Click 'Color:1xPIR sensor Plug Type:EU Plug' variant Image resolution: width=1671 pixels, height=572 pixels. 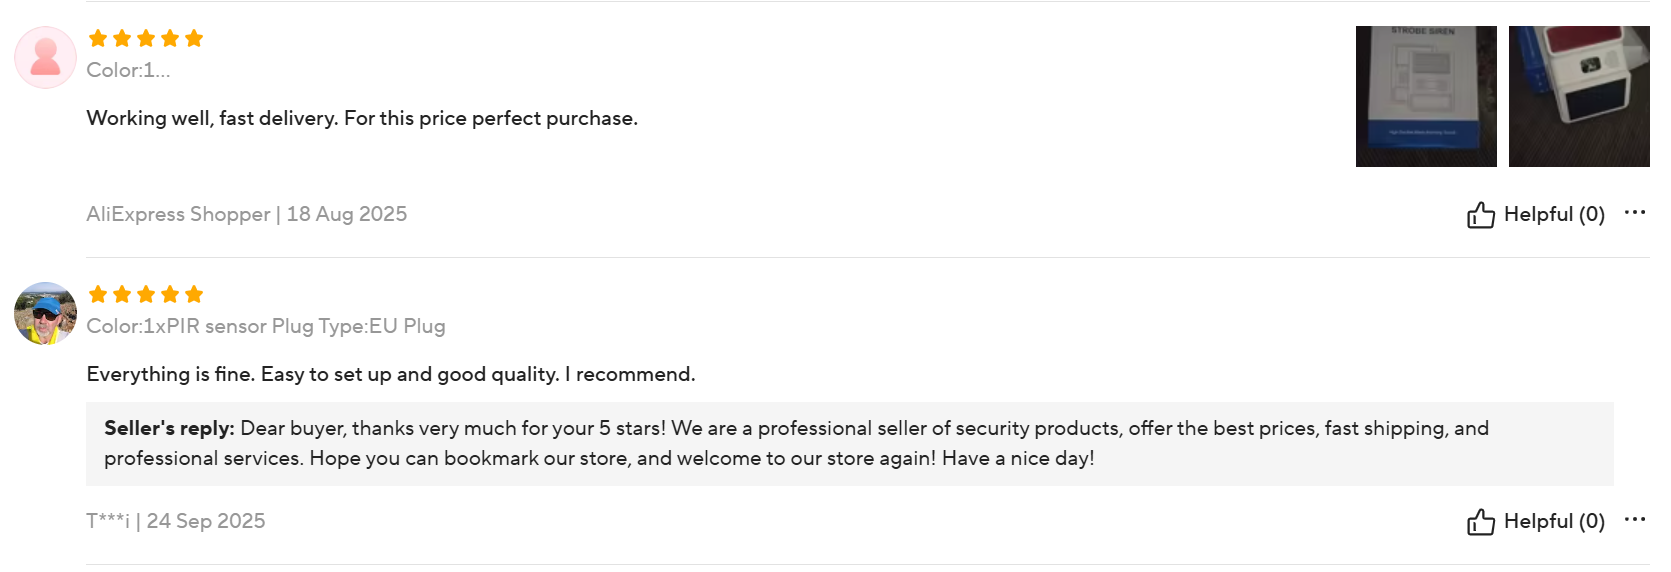266,326
